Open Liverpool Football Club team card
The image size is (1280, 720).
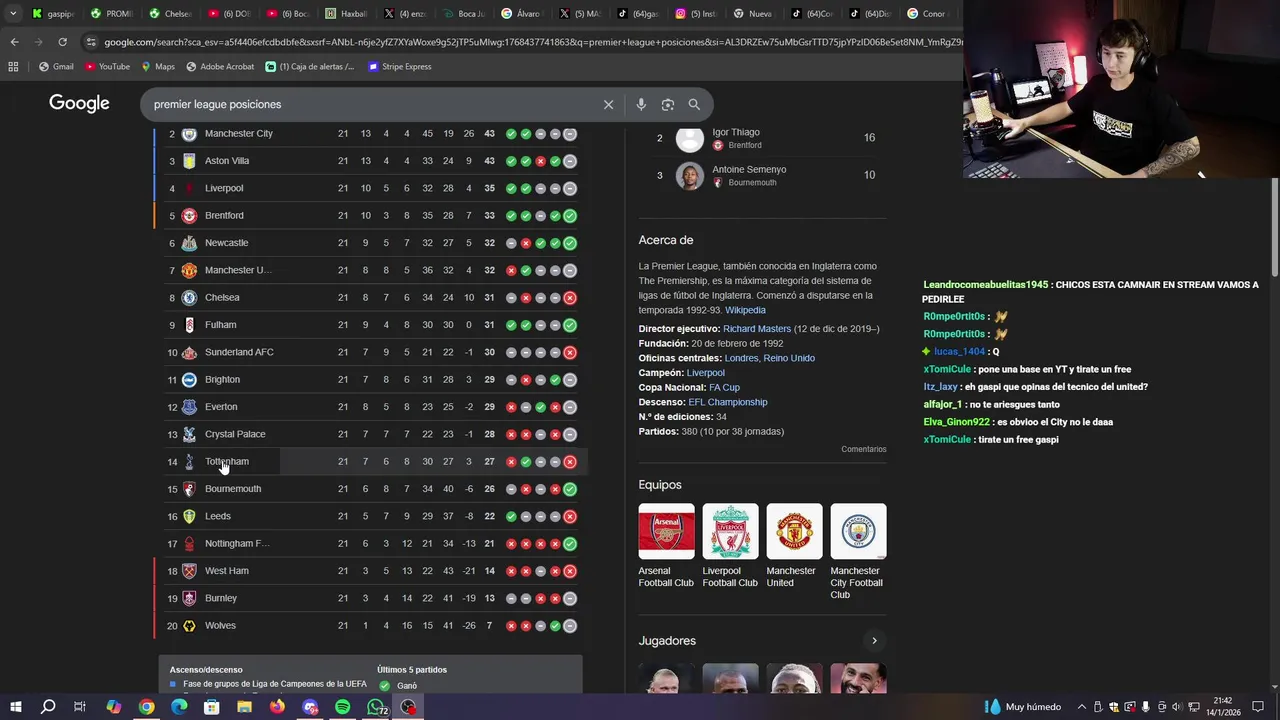point(730,547)
